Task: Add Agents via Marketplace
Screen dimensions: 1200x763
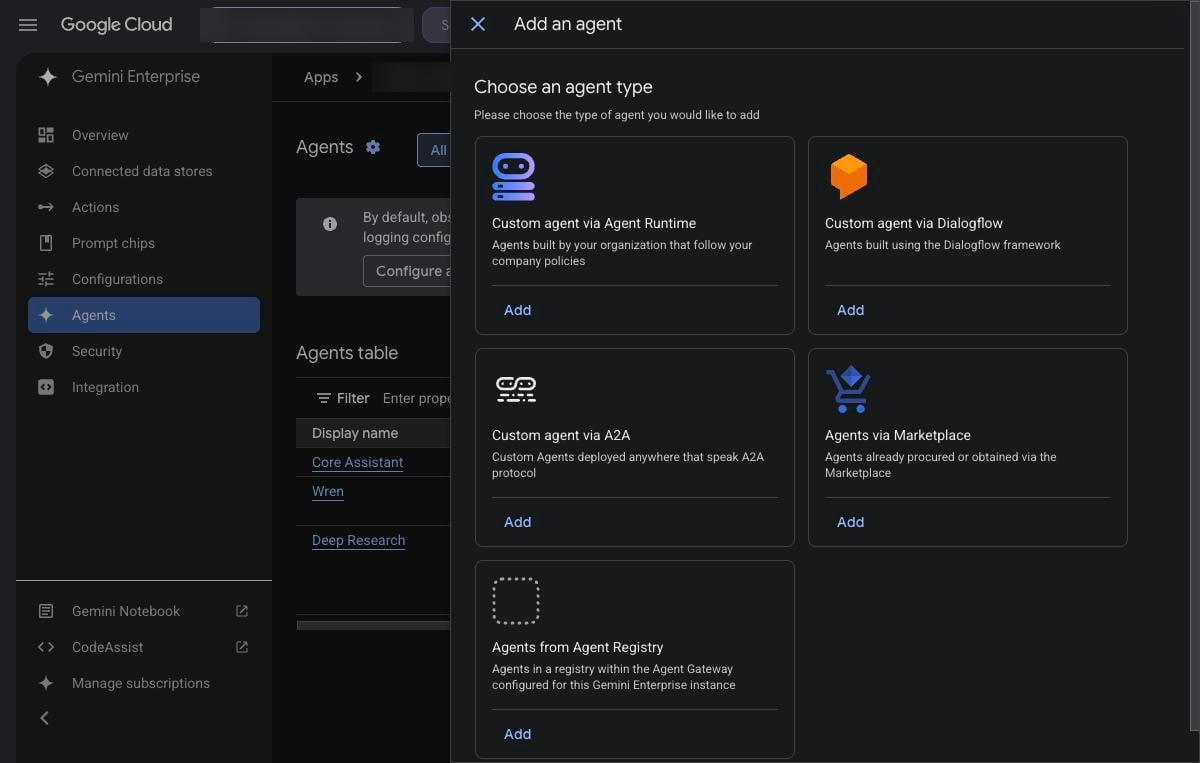Action: pyautogui.click(x=850, y=522)
